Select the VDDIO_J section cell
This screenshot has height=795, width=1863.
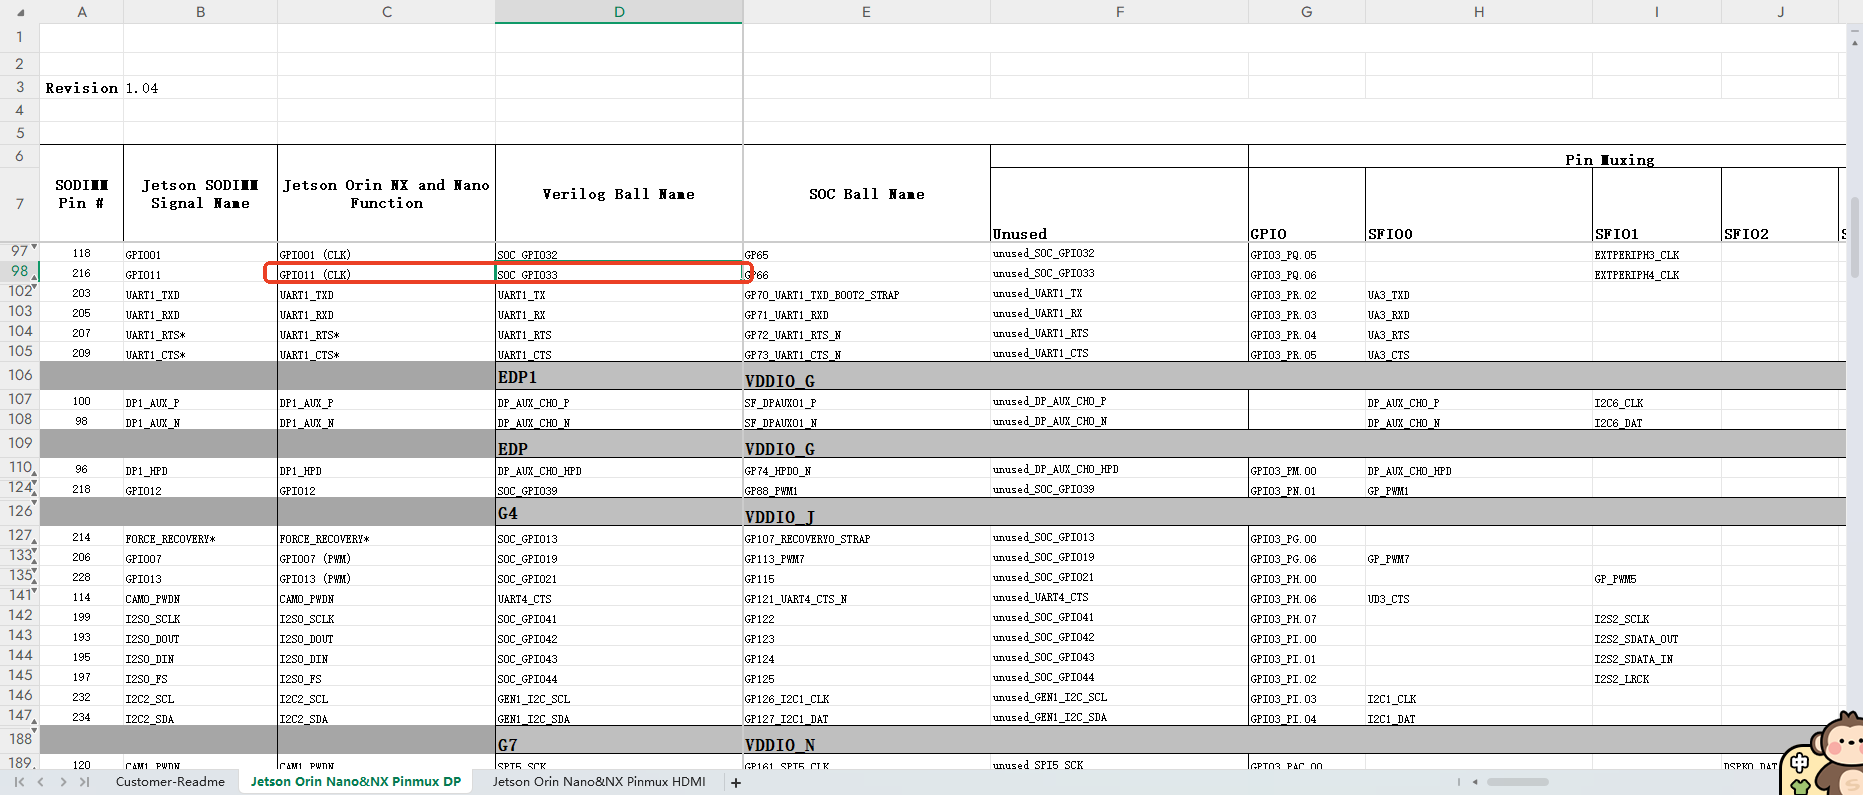(866, 514)
